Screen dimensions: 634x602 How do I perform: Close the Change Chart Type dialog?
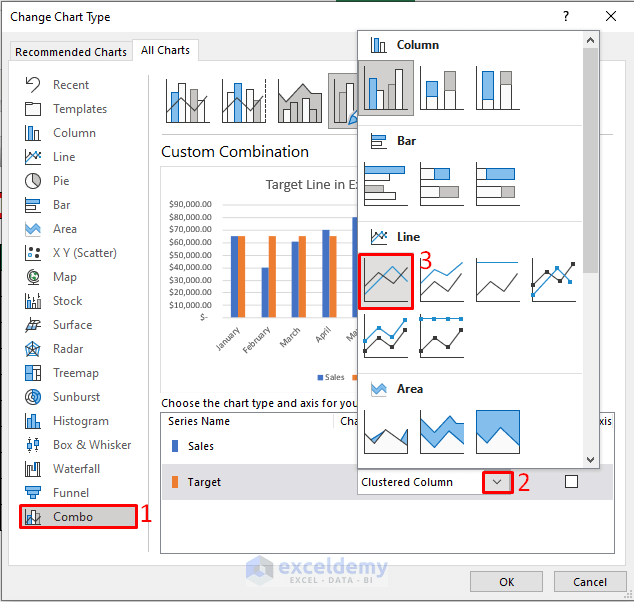pos(611,16)
